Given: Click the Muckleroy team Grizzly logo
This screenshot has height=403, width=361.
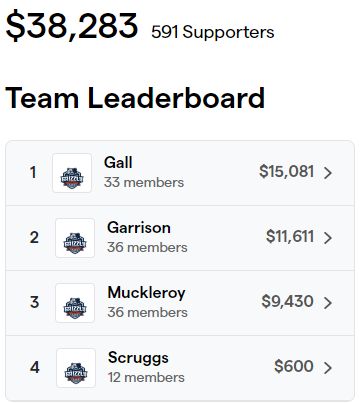Looking at the screenshot, I should tap(75, 303).
